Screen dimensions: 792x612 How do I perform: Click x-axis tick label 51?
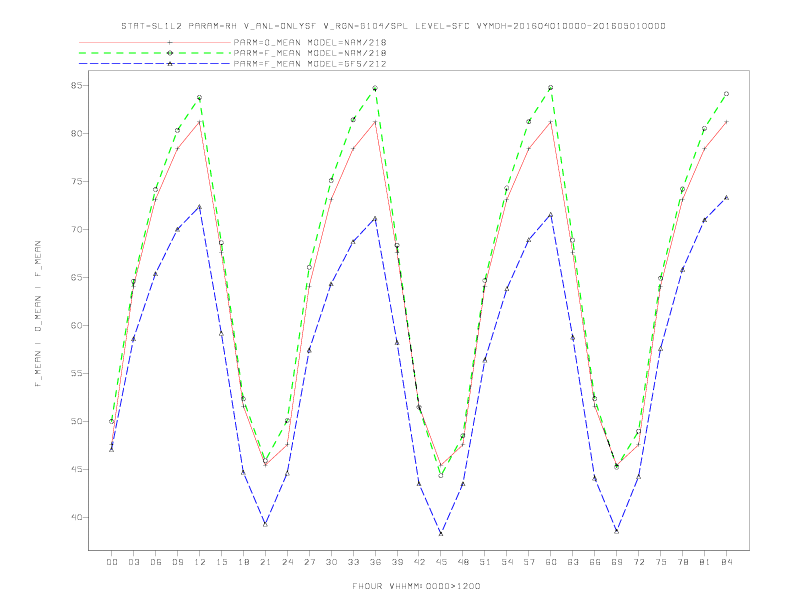[485, 562]
